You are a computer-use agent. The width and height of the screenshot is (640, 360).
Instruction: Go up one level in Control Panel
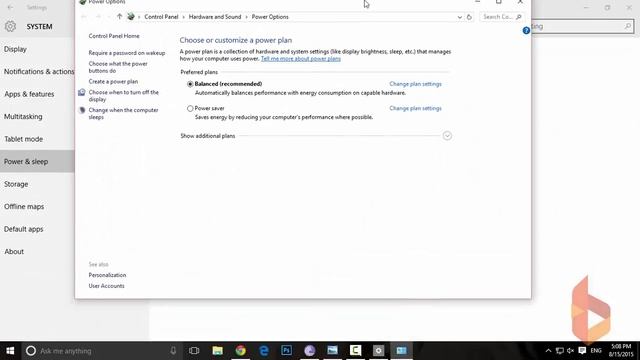(119, 17)
